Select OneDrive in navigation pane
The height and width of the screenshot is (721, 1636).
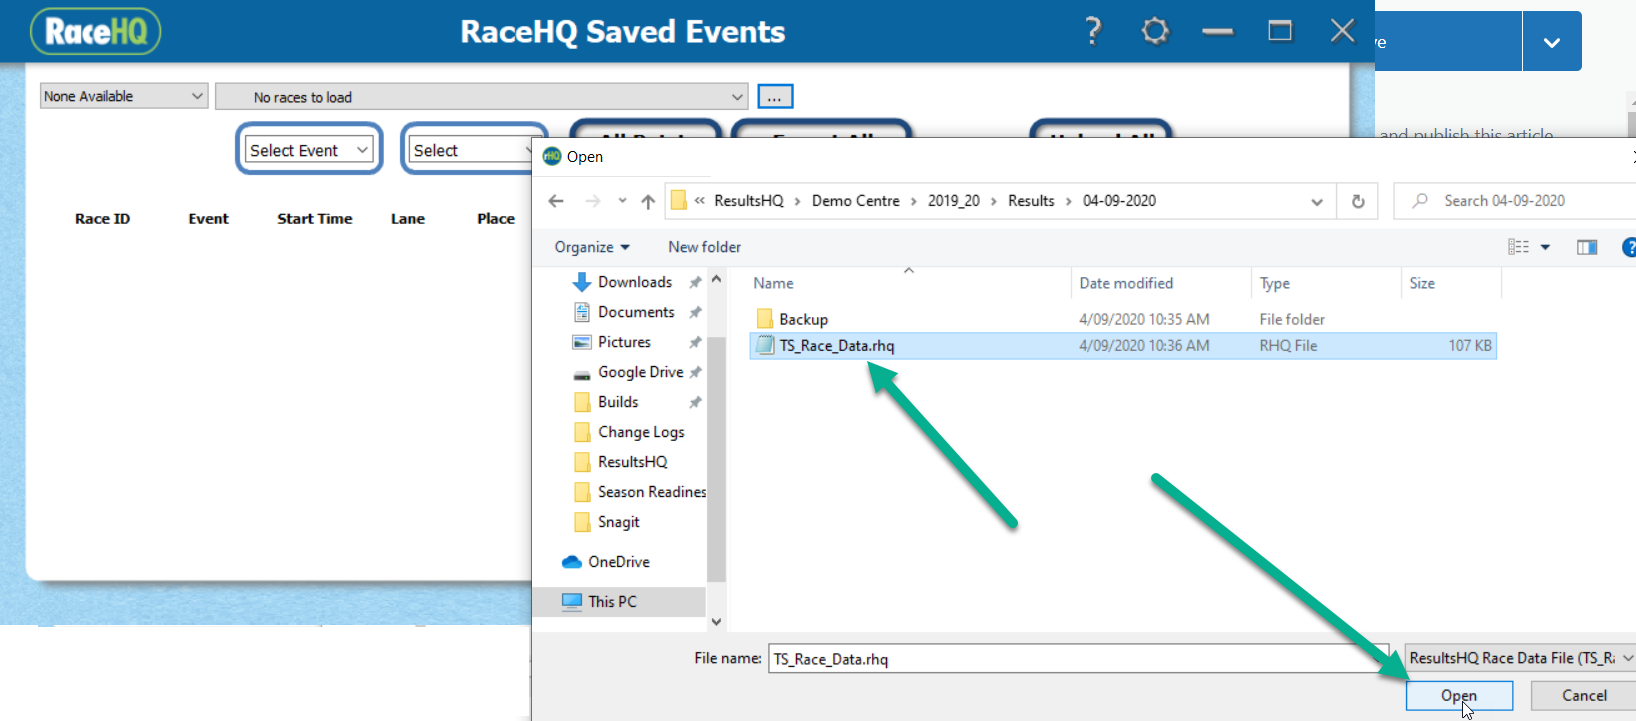(618, 562)
